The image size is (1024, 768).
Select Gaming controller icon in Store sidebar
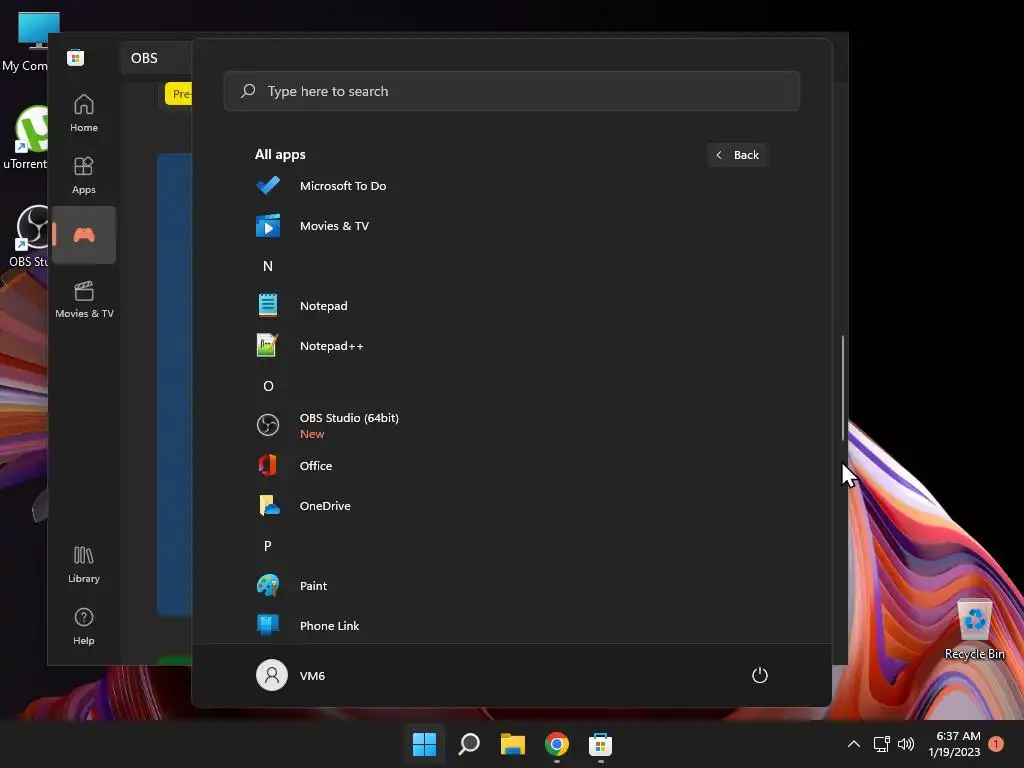click(x=84, y=235)
